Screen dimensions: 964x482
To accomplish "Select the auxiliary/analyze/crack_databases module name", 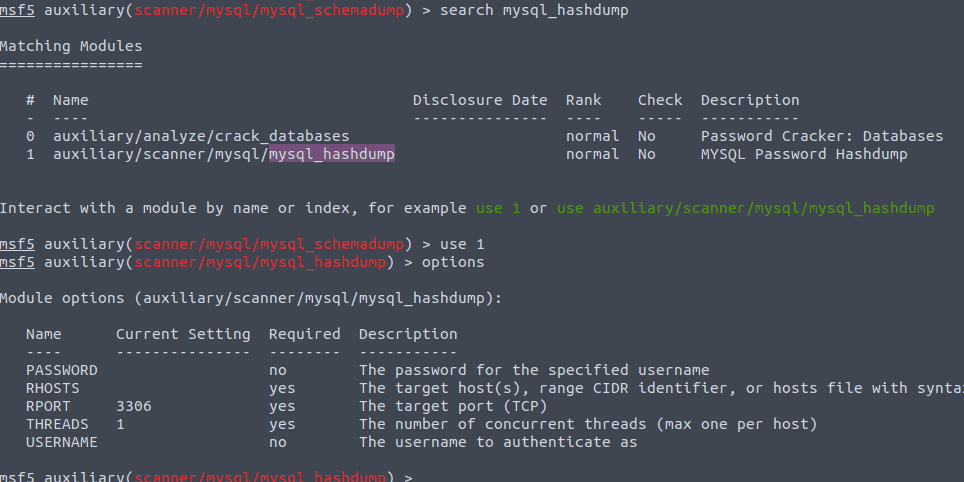I will point(201,136).
